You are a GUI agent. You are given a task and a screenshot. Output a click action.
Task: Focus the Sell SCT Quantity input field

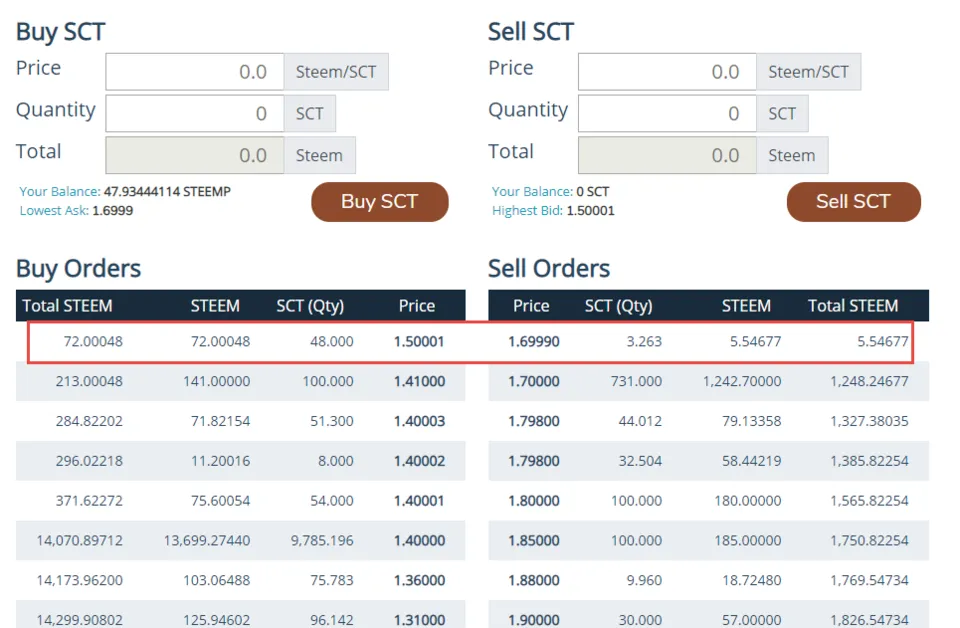667,113
